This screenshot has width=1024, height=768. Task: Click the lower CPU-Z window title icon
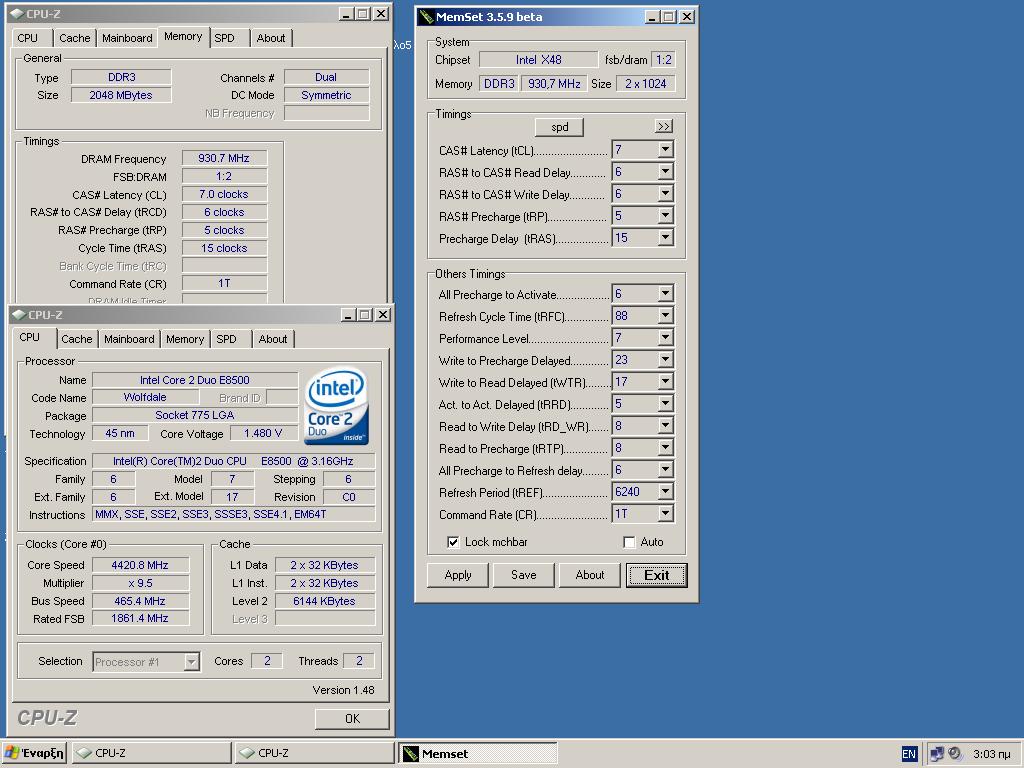click(19, 315)
